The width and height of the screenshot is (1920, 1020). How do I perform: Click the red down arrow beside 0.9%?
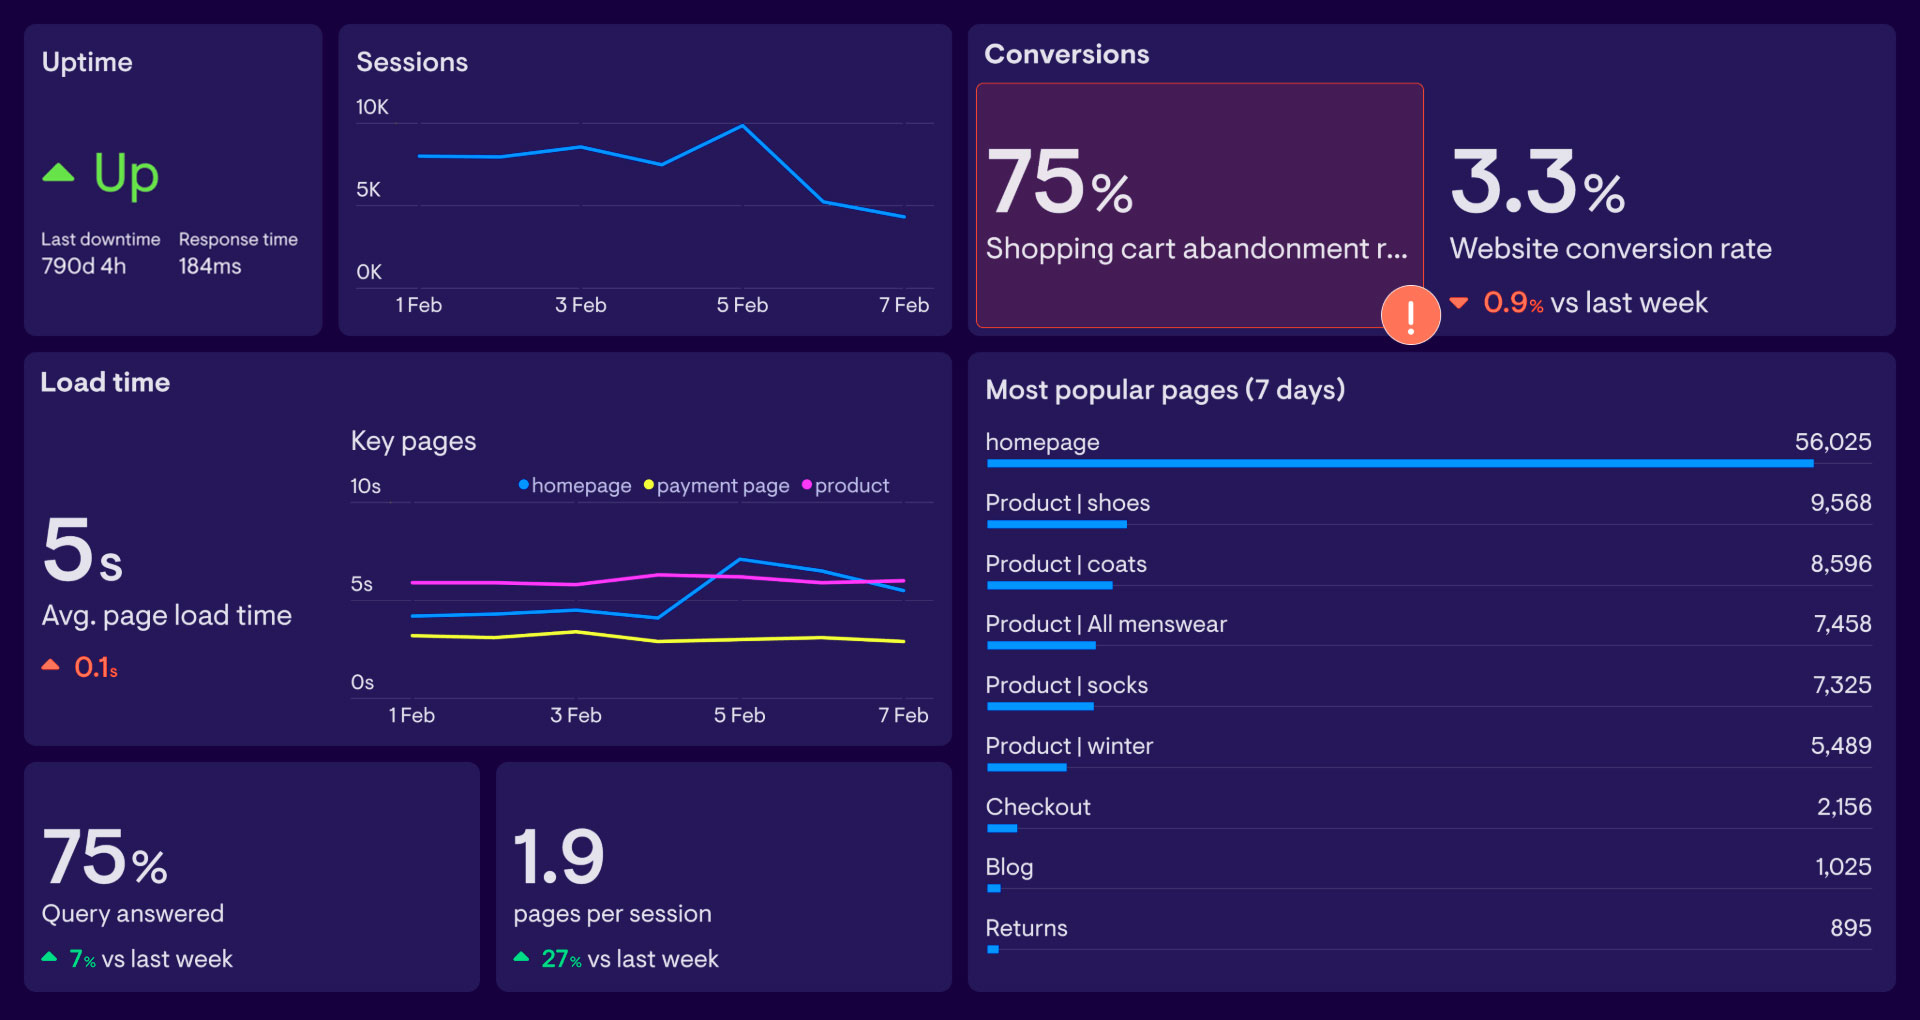1459,302
